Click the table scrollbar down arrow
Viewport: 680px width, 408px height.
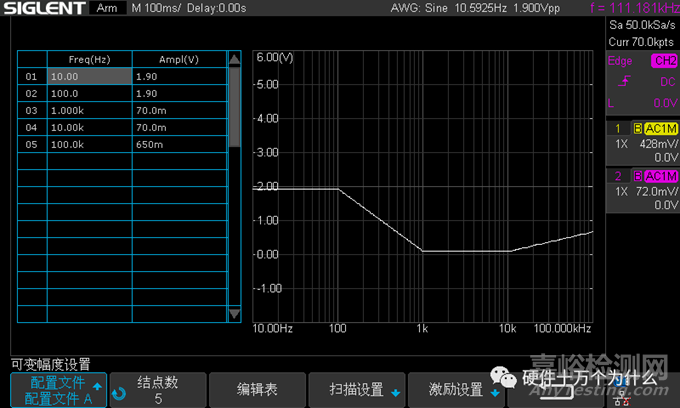(235, 313)
